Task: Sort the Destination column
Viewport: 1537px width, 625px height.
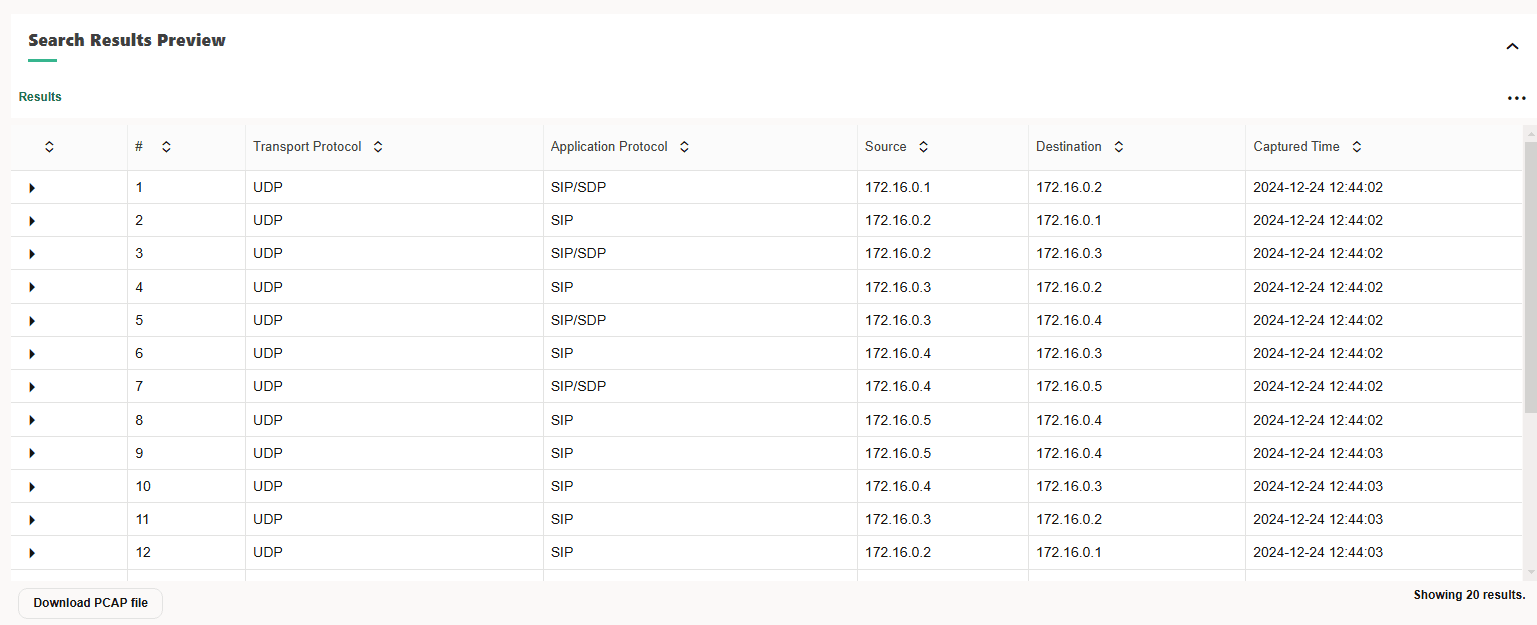Action: (x=1118, y=146)
